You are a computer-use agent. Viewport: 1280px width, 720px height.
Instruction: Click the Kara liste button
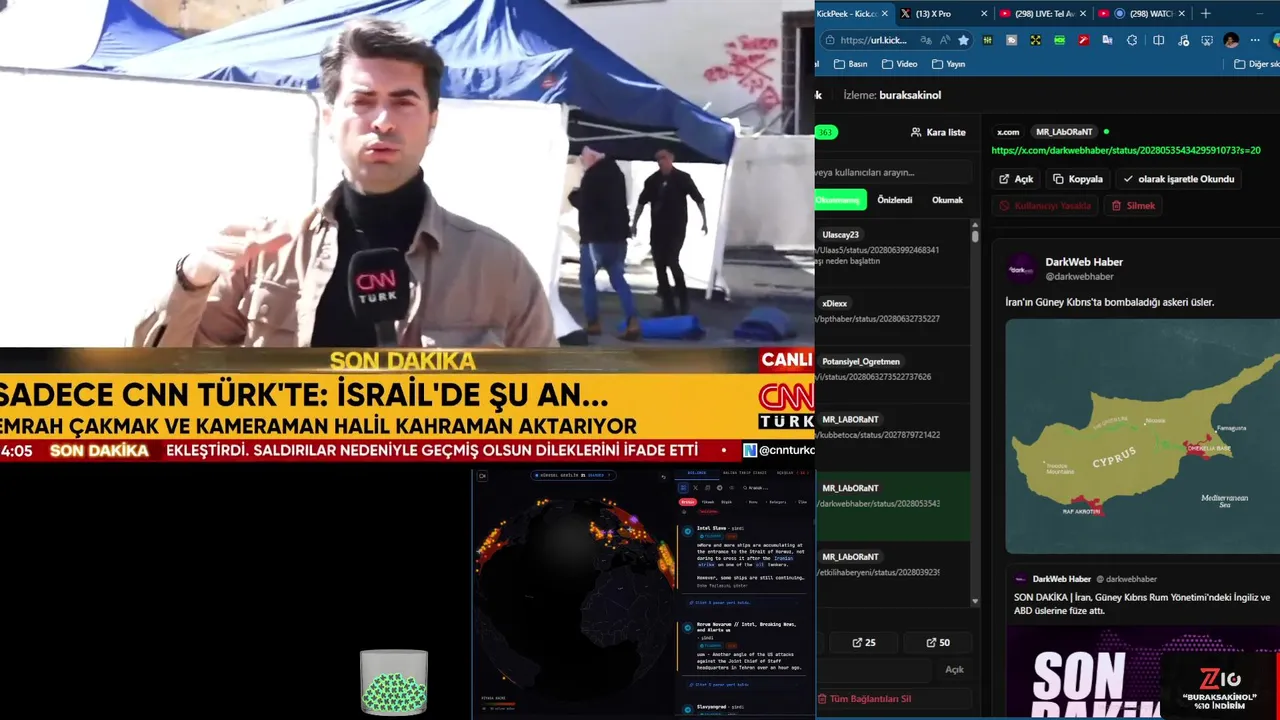pyautogui.click(x=938, y=132)
